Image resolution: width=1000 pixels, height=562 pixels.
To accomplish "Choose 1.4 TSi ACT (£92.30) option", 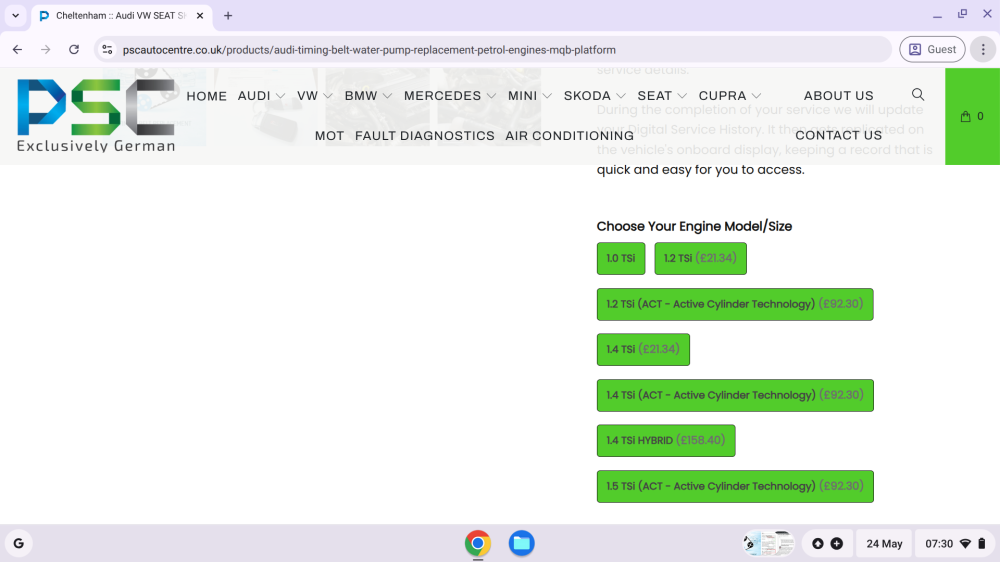I will click(735, 396).
